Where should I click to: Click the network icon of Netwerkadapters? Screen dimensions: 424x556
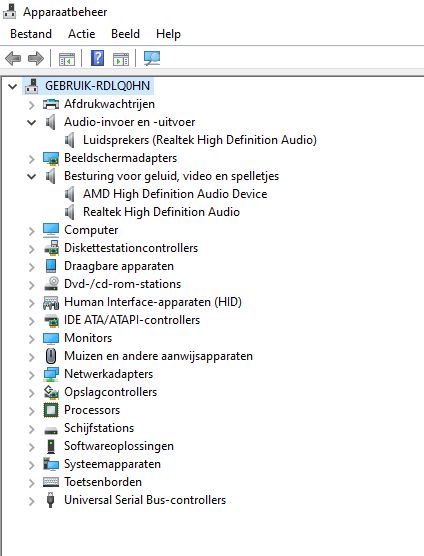point(51,374)
